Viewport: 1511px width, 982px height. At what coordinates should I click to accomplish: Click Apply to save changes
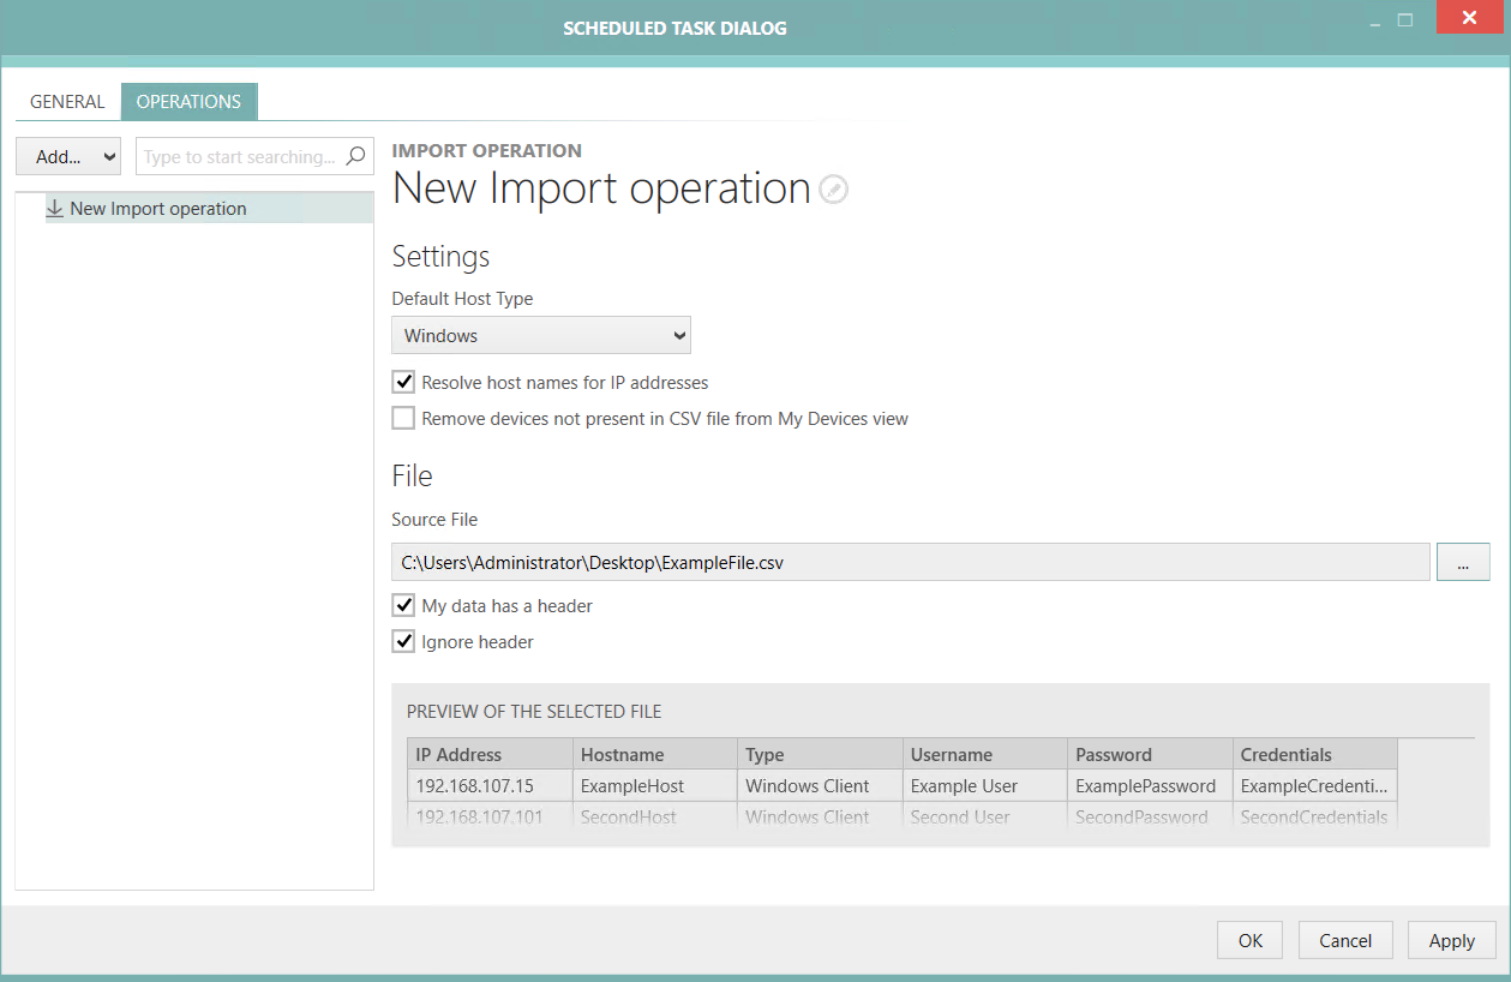pyautogui.click(x=1451, y=940)
